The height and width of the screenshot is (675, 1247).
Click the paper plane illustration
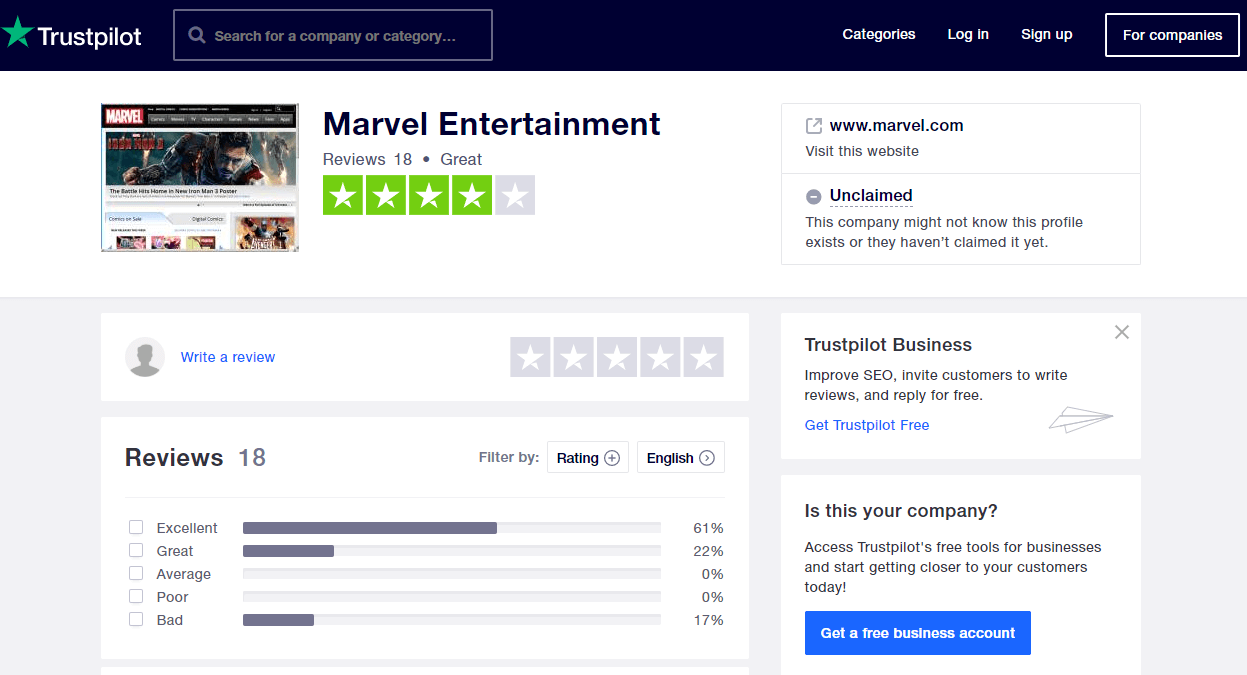click(1080, 419)
